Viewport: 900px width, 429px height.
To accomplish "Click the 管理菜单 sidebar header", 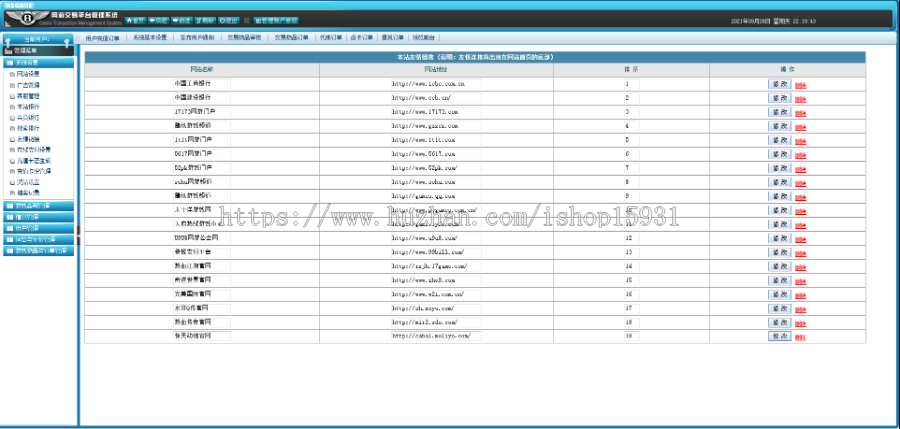I will [x=38, y=51].
